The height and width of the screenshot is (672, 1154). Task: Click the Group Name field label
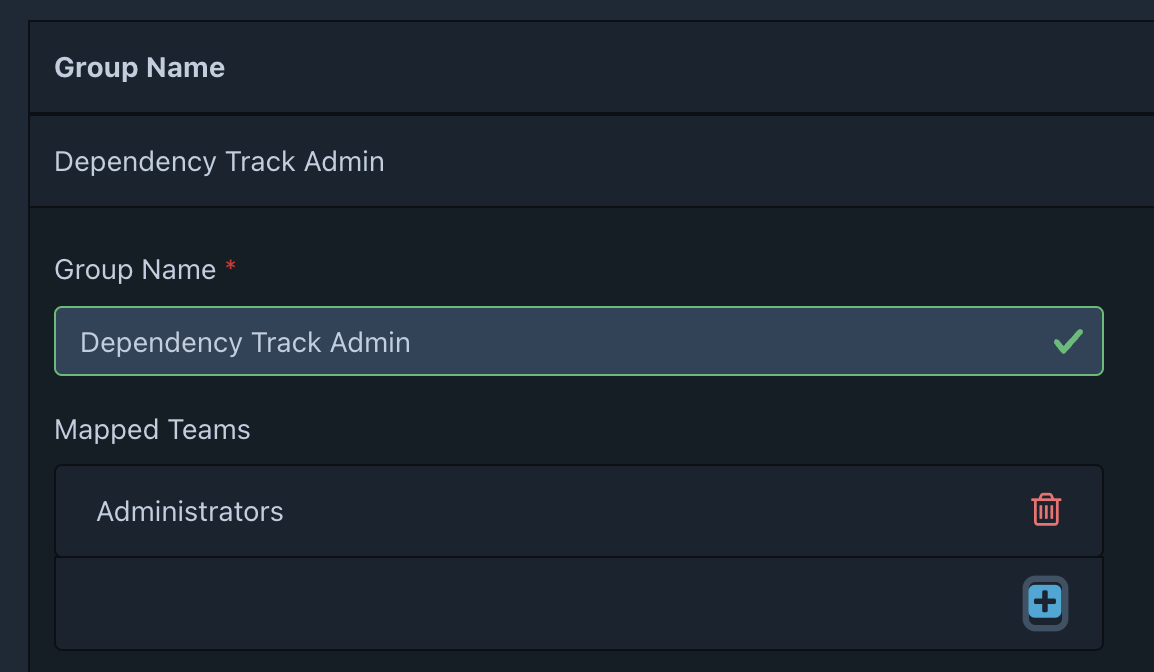tap(135, 270)
